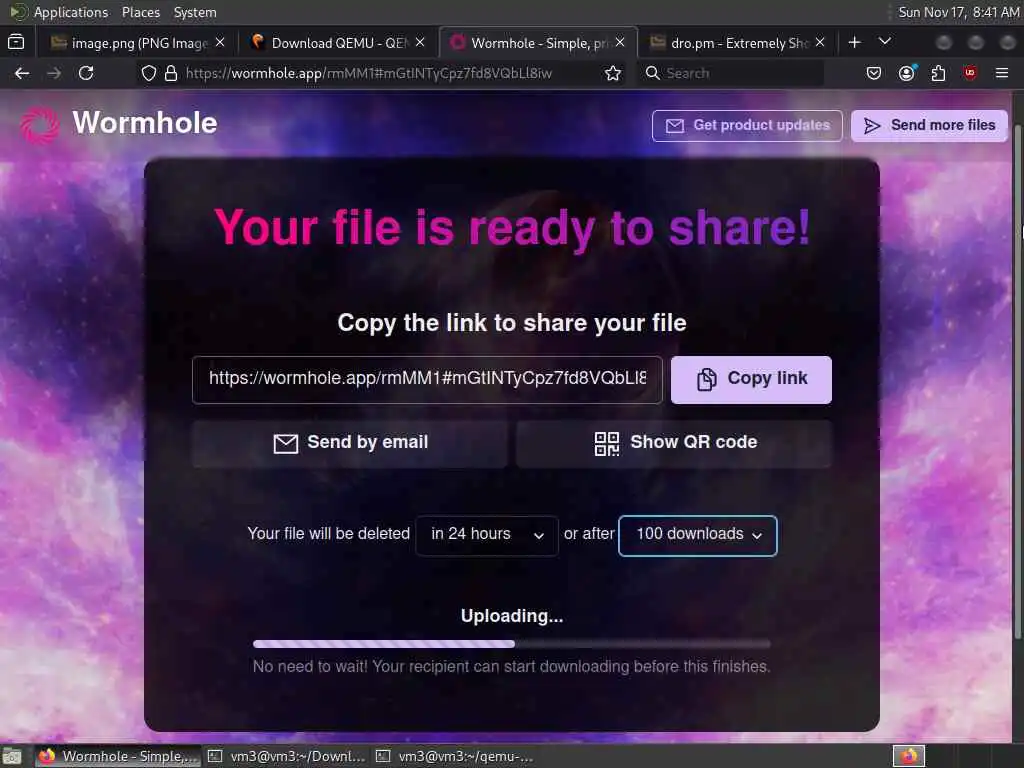1024x768 pixels.
Task: Click the show desktop icon in bottom panel
Action: 12,756
